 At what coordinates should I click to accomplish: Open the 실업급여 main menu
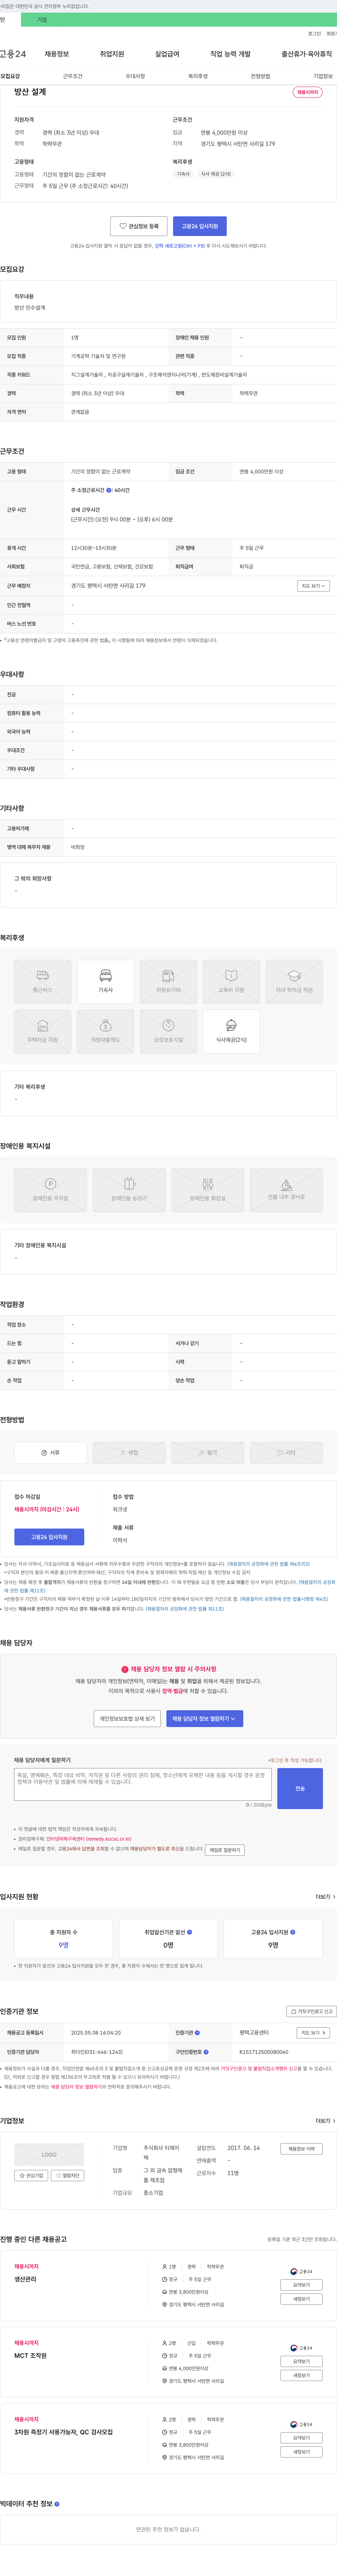(167, 54)
